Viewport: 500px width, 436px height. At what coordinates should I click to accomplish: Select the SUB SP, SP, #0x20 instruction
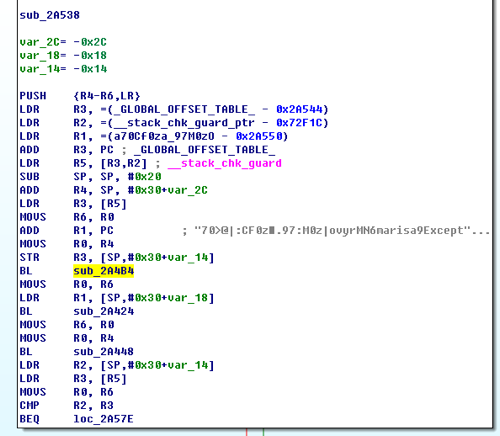(90, 177)
